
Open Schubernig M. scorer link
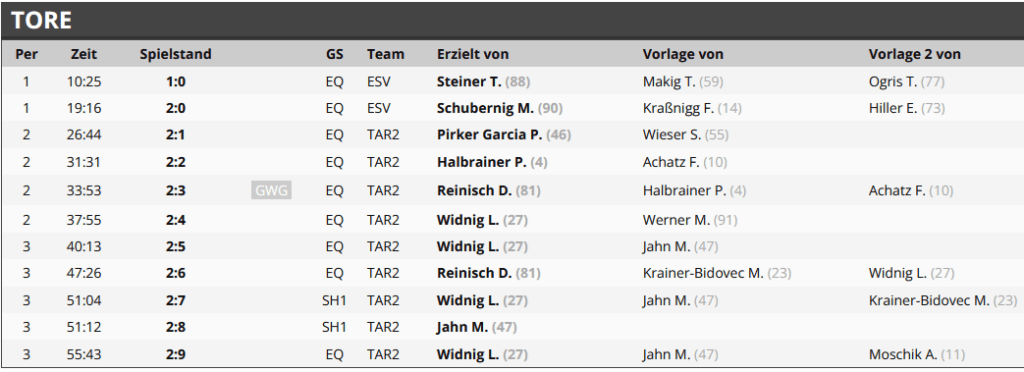tap(485, 108)
